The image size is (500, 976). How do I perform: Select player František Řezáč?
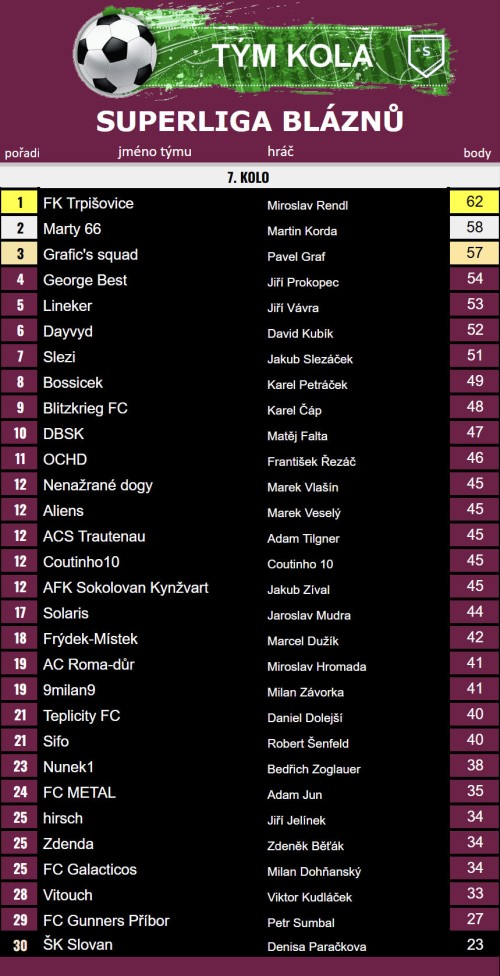point(311,462)
